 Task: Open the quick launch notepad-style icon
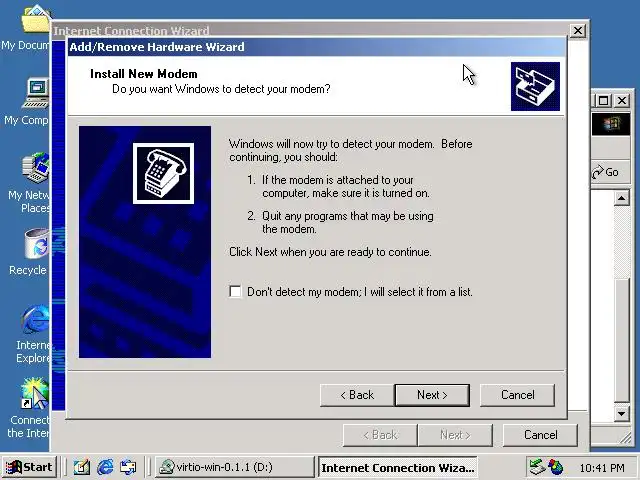pyautogui.click(x=82, y=467)
